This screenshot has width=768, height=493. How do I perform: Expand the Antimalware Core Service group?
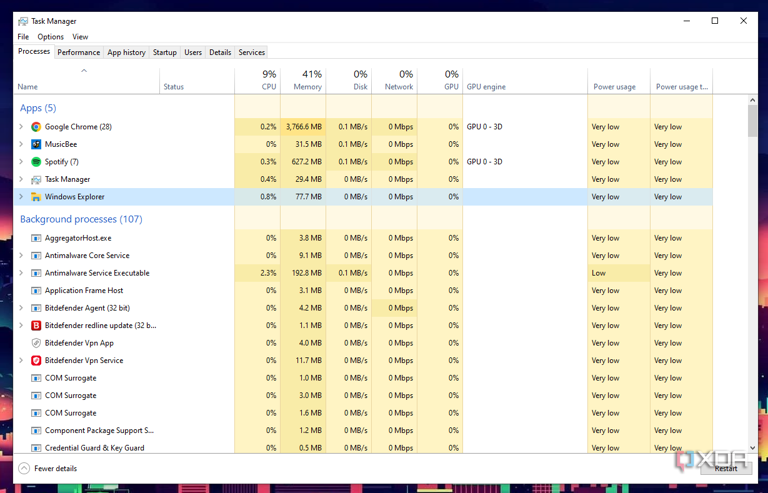21,256
